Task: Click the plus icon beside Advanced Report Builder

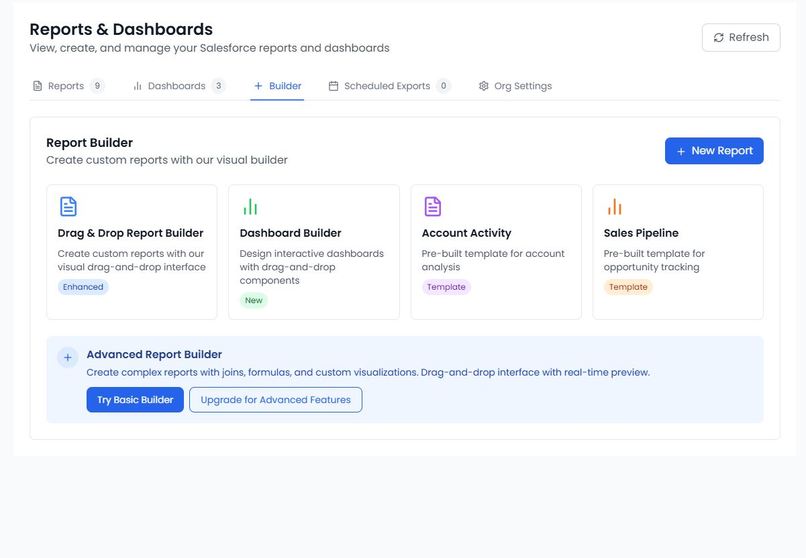Action: 67,358
